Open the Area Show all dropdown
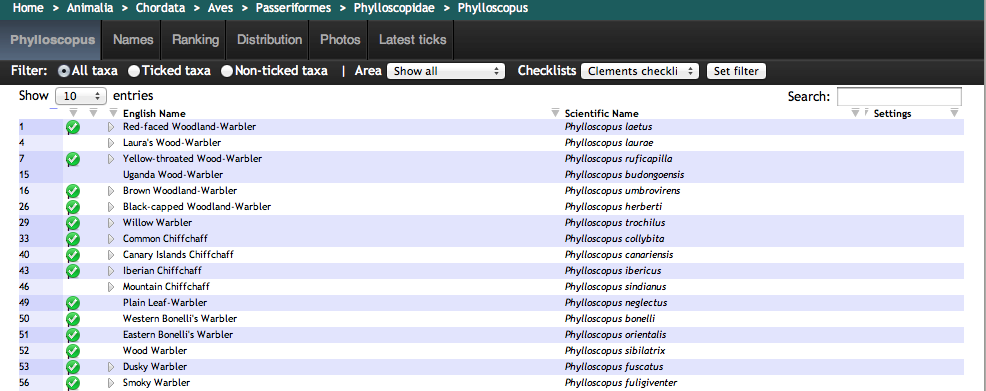Viewport: 986px width, 391px height. tap(446, 71)
